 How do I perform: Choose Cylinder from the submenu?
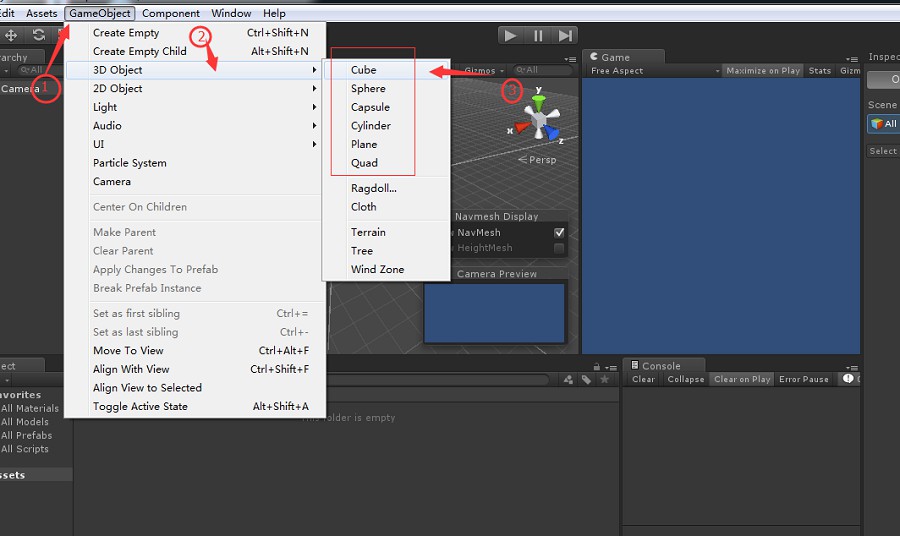click(x=386, y=126)
